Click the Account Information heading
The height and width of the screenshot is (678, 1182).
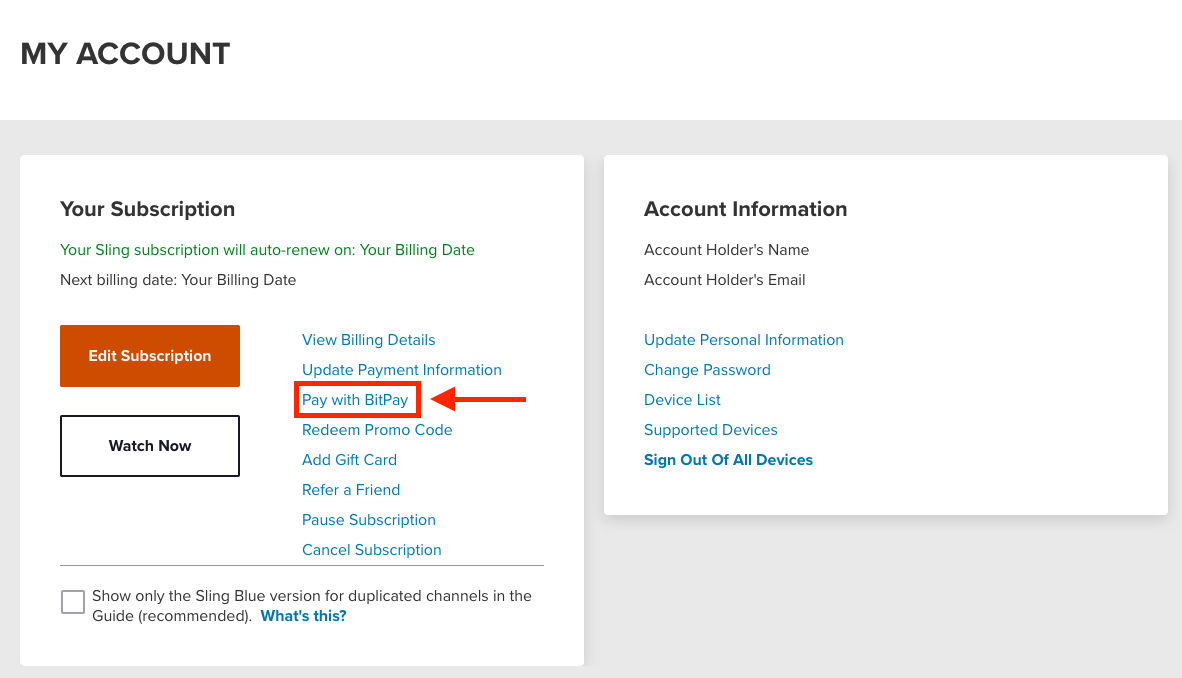(746, 209)
